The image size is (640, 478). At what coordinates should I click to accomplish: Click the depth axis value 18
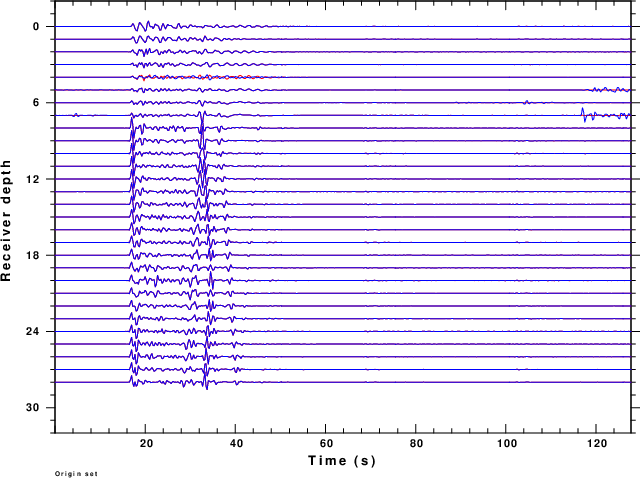(33, 255)
